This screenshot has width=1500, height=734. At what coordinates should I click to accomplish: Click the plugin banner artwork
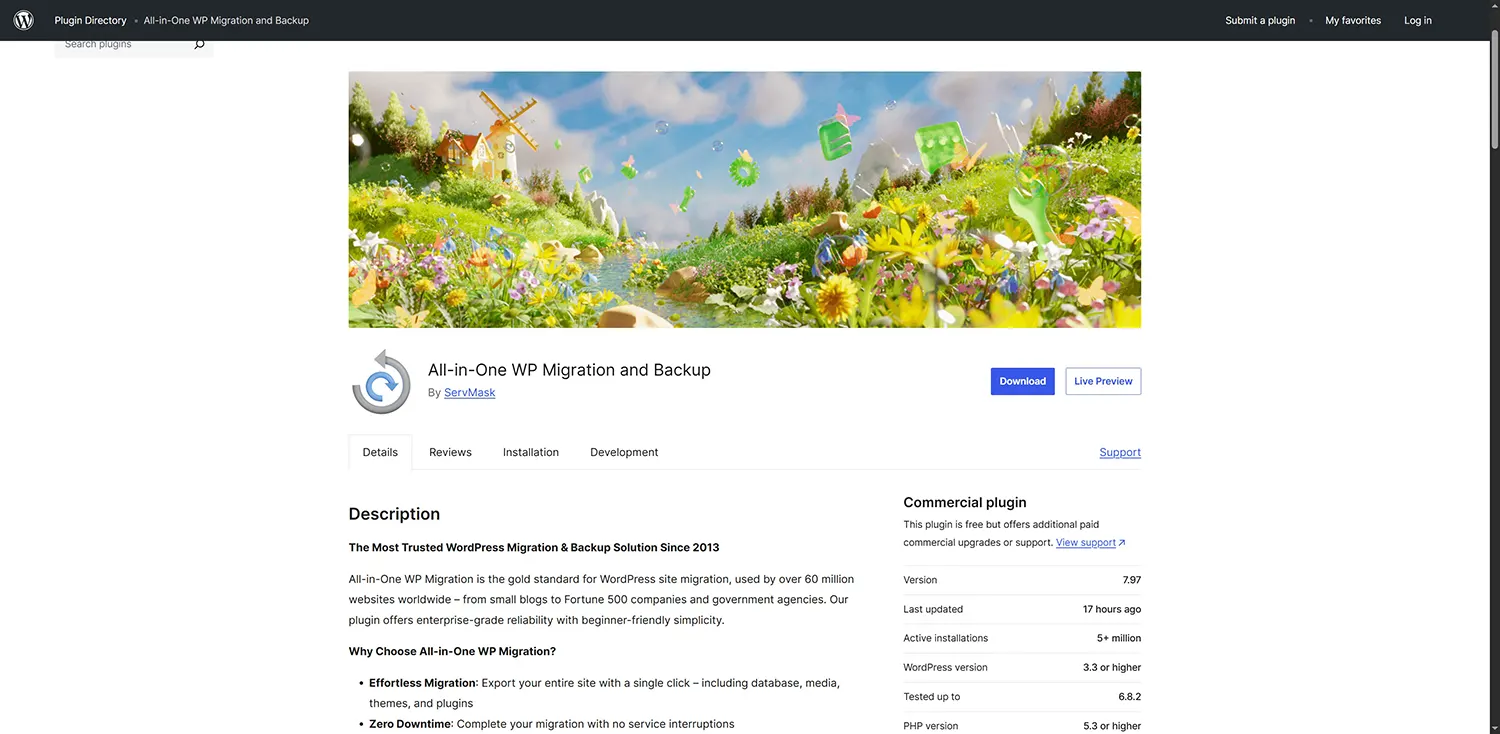coord(744,198)
